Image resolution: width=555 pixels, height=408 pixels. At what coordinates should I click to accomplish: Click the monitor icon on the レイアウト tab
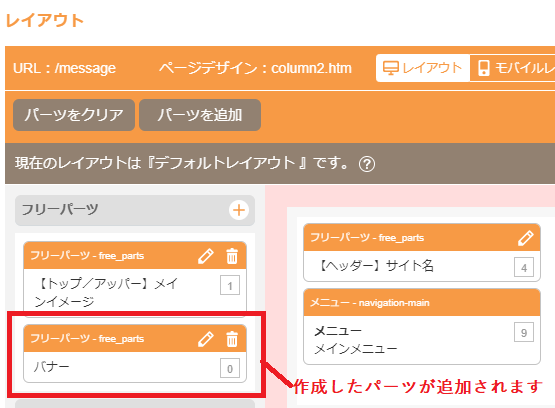pyautogui.click(x=391, y=68)
